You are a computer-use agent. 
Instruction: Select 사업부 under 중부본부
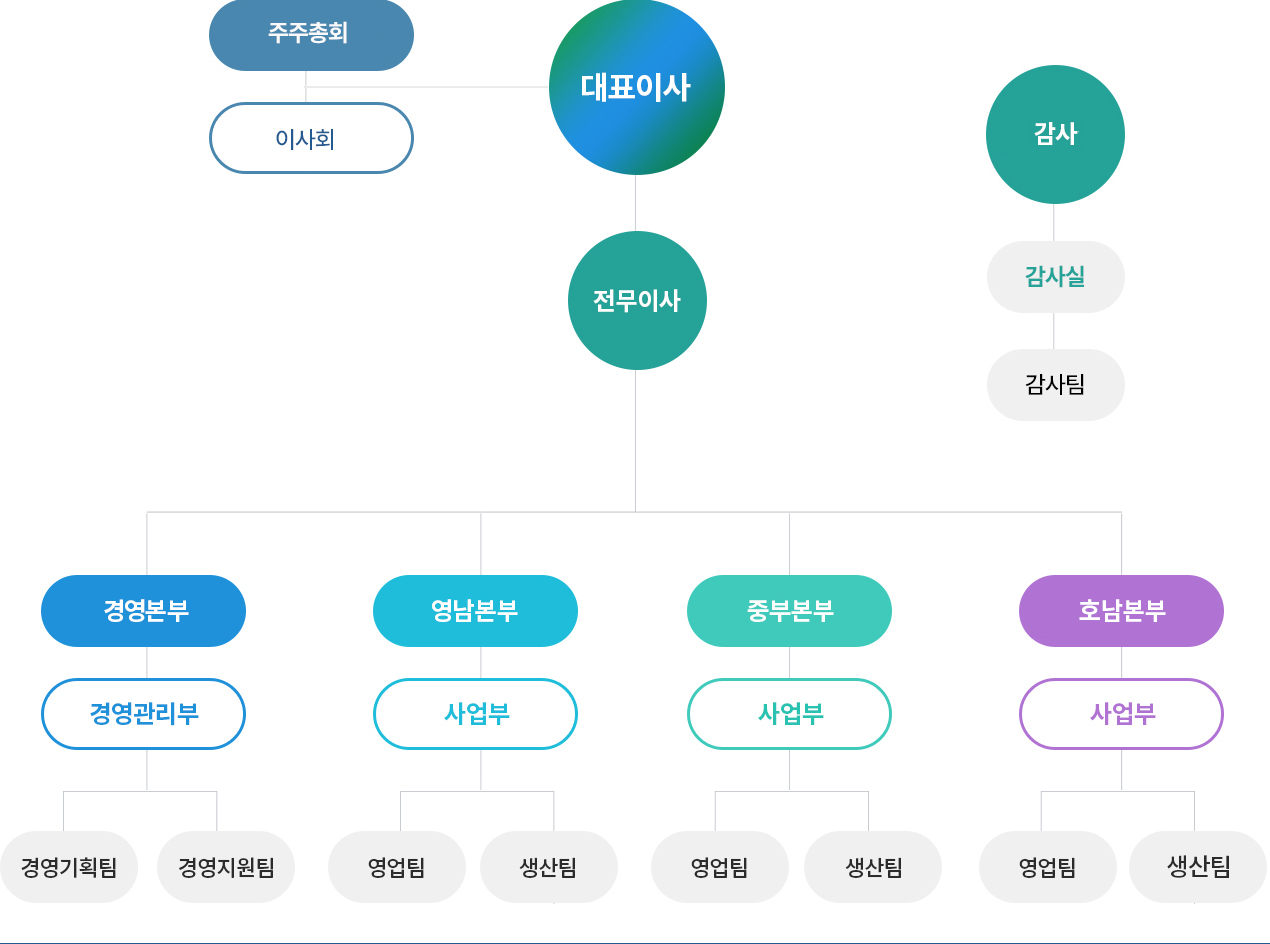789,714
